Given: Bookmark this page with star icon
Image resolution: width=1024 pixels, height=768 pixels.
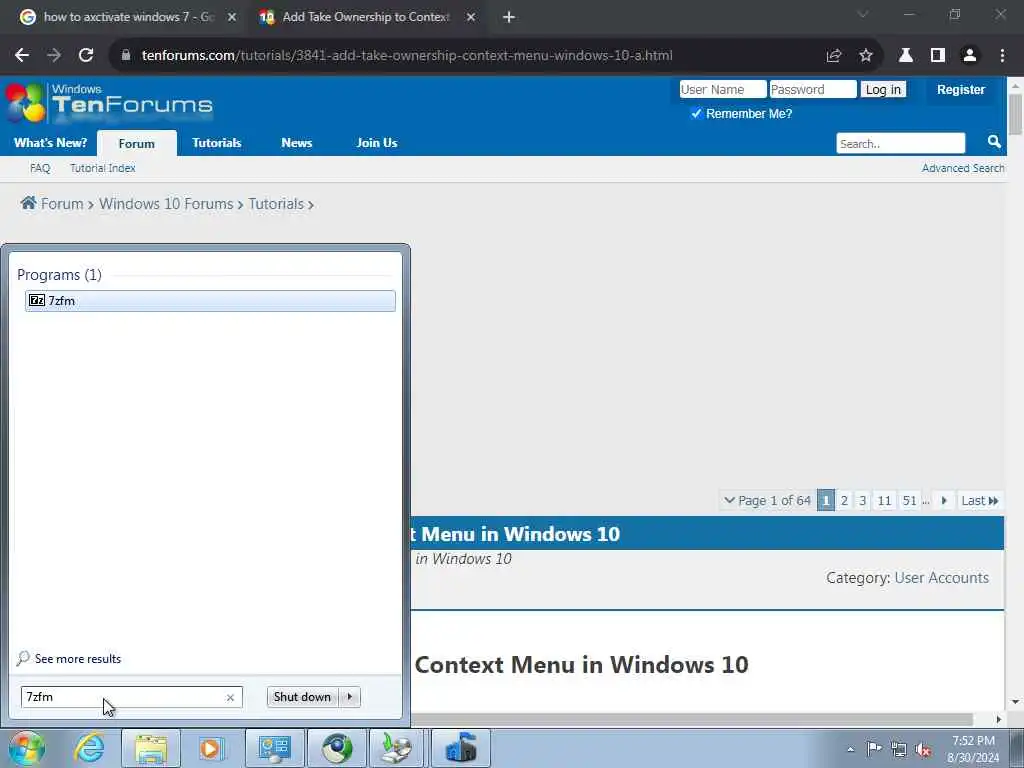Looking at the screenshot, I should pos(865,56).
